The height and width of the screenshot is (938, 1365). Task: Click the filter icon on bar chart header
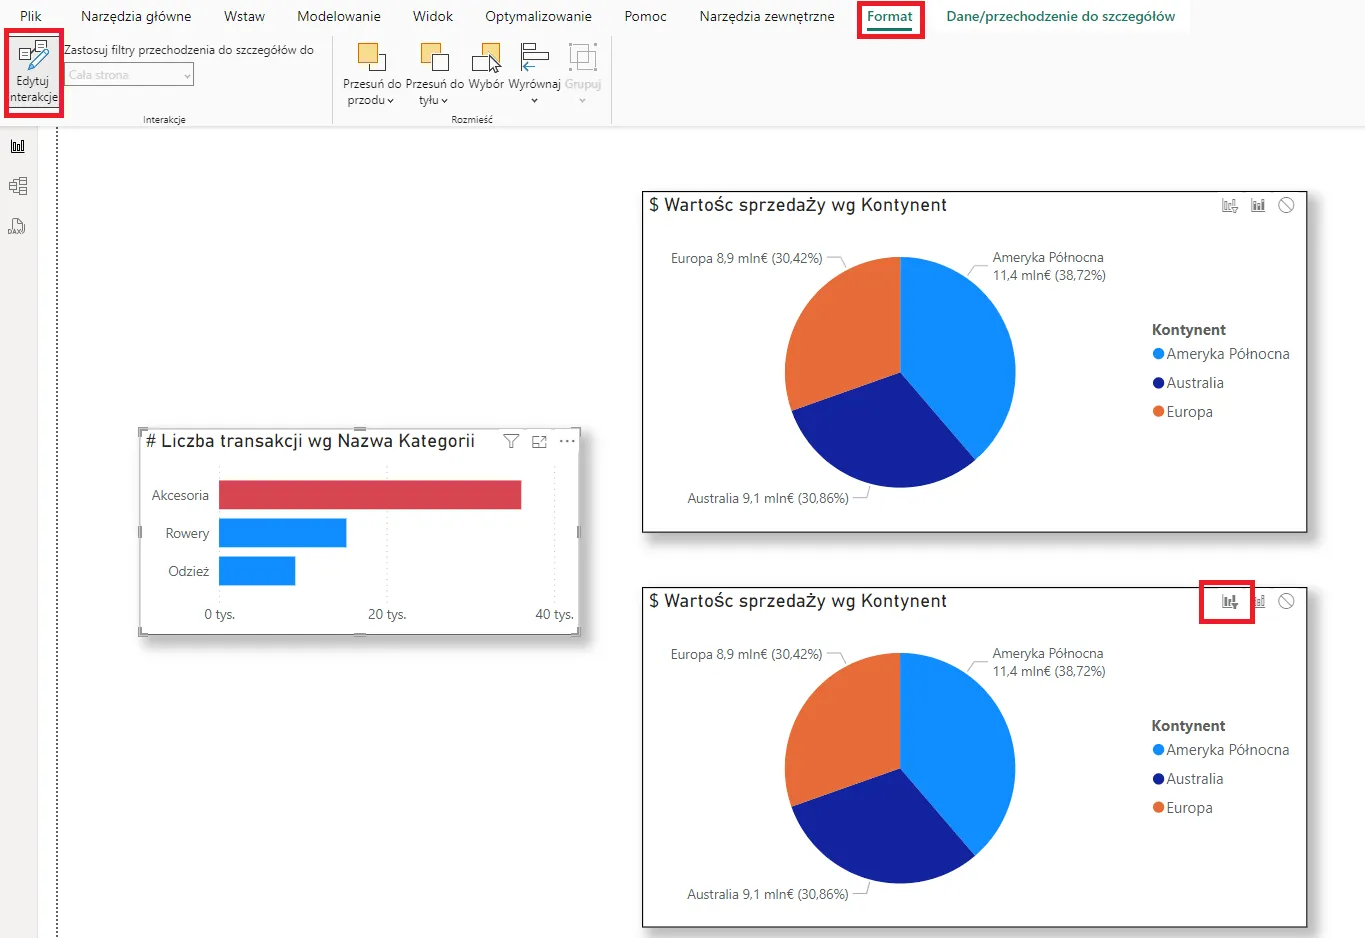[x=511, y=441]
